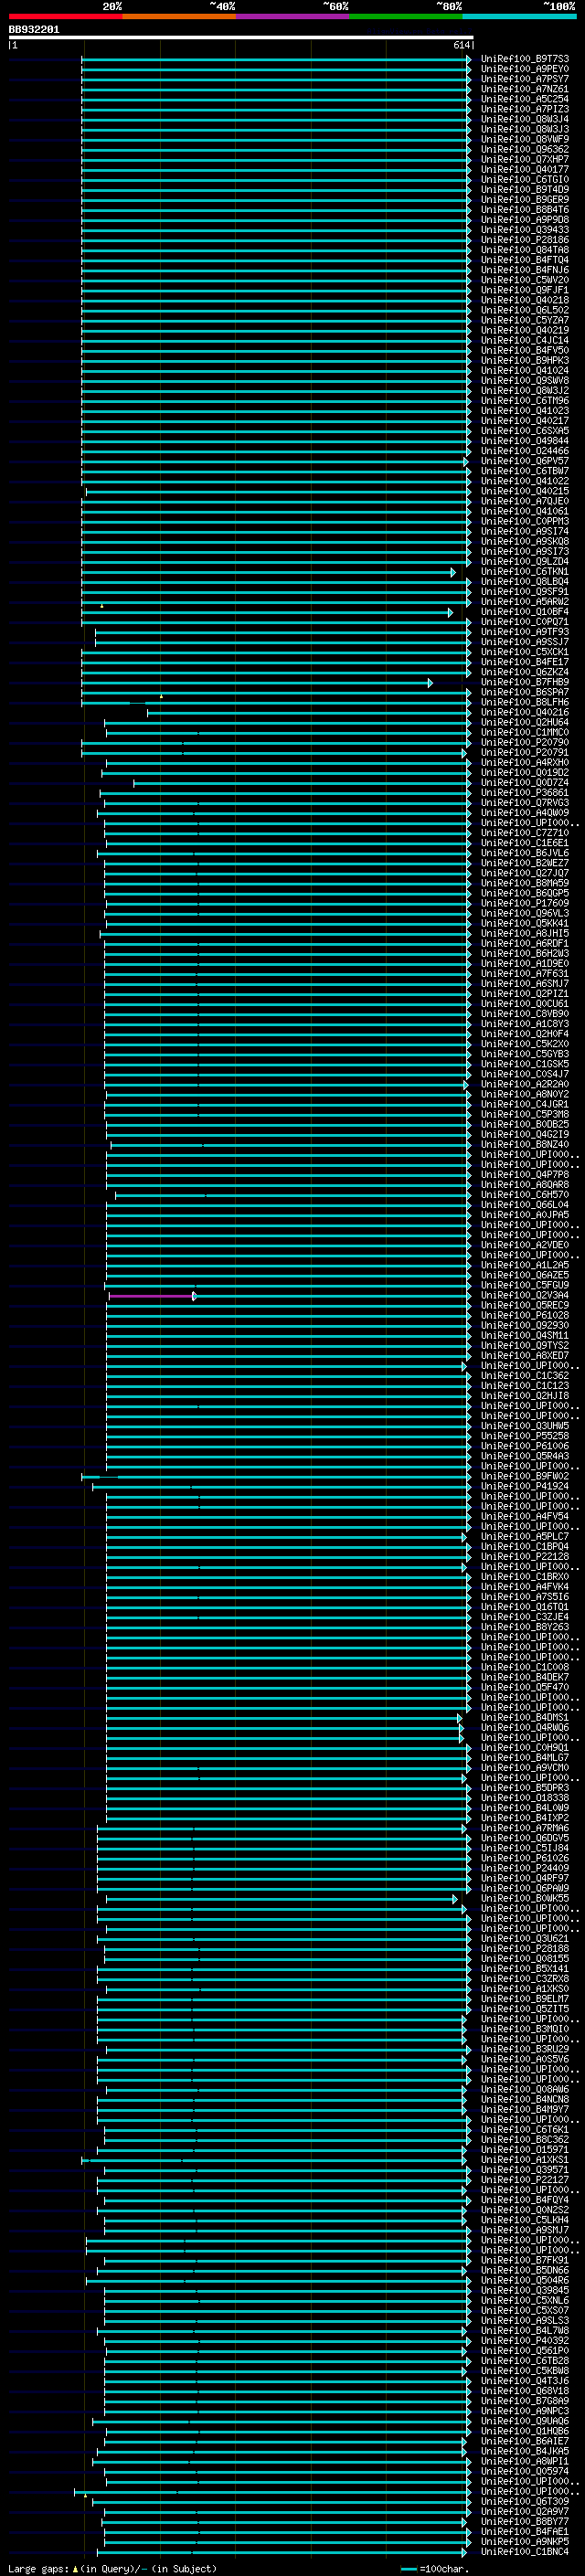The image size is (585, 2576).
Task: Click hit label UniRef100_C7Z710
Action: pyautogui.click(x=524, y=832)
